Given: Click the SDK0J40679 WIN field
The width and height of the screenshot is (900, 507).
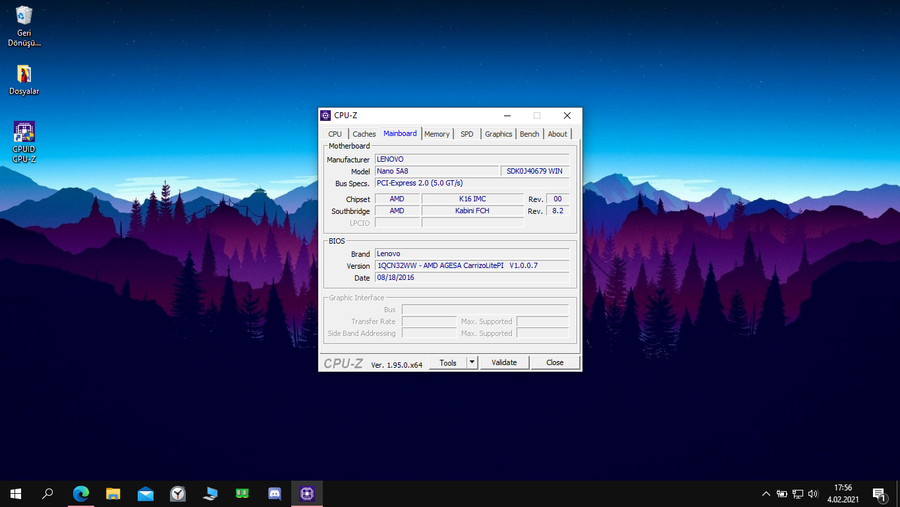Looking at the screenshot, I should click(534, 171).
